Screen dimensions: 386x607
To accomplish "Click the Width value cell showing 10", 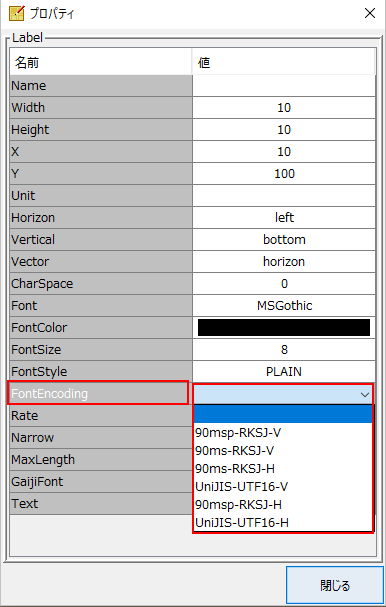I will 284,108.
